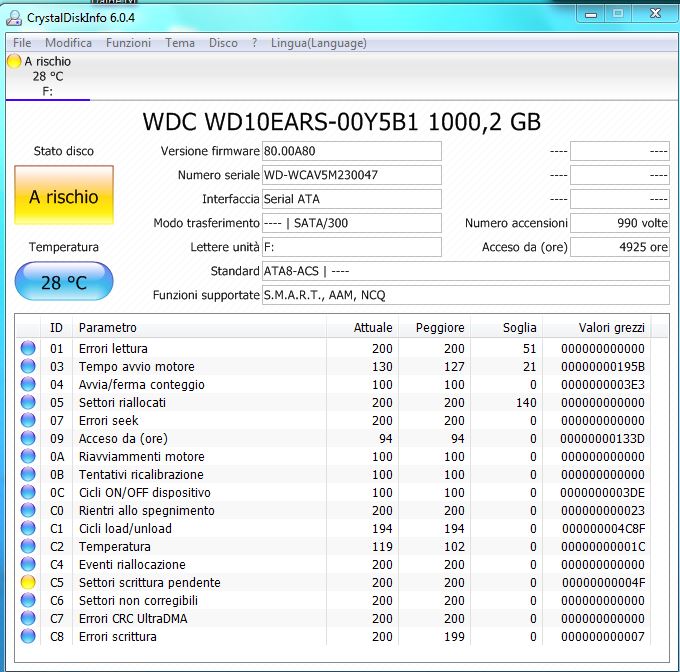Open the Disco menu
Viewport: 680px width, 672px height.
tap(223, 43)
